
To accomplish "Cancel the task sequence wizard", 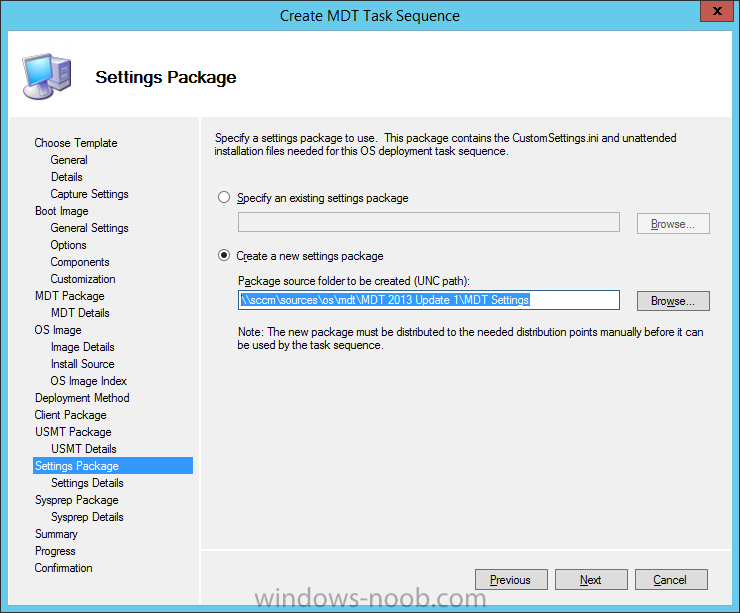I will click(671, 579).
